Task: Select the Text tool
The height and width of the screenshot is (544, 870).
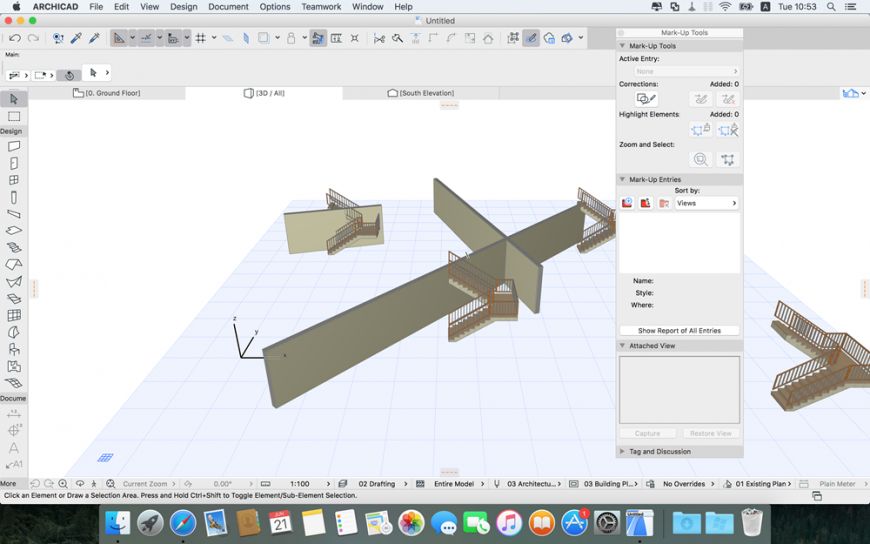Action: coord(14,447)
